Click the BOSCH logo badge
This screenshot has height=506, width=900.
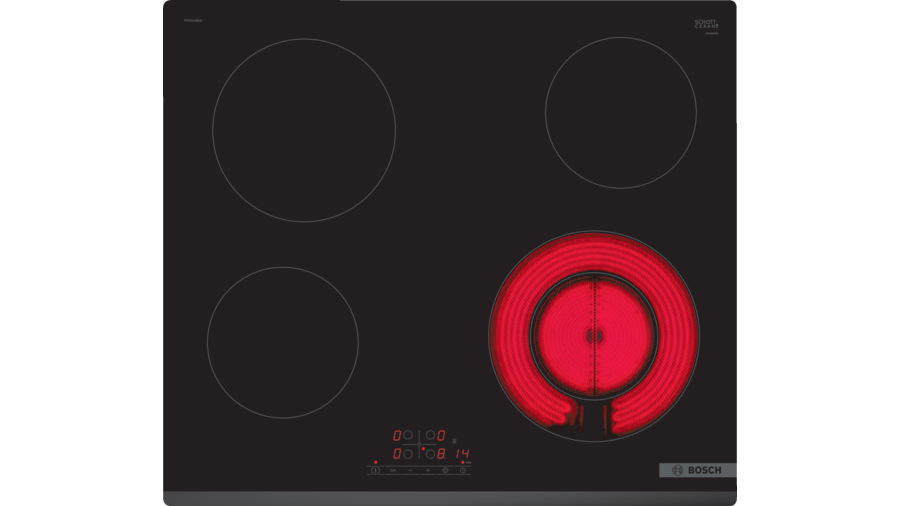698,470
